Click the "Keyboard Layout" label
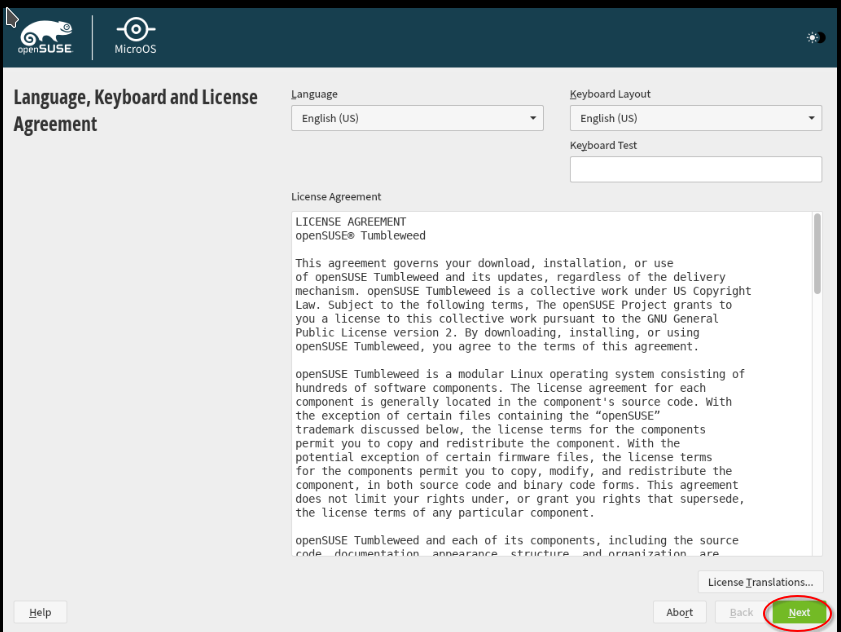This screenshot has height=632, width=841. click(610, 94)
